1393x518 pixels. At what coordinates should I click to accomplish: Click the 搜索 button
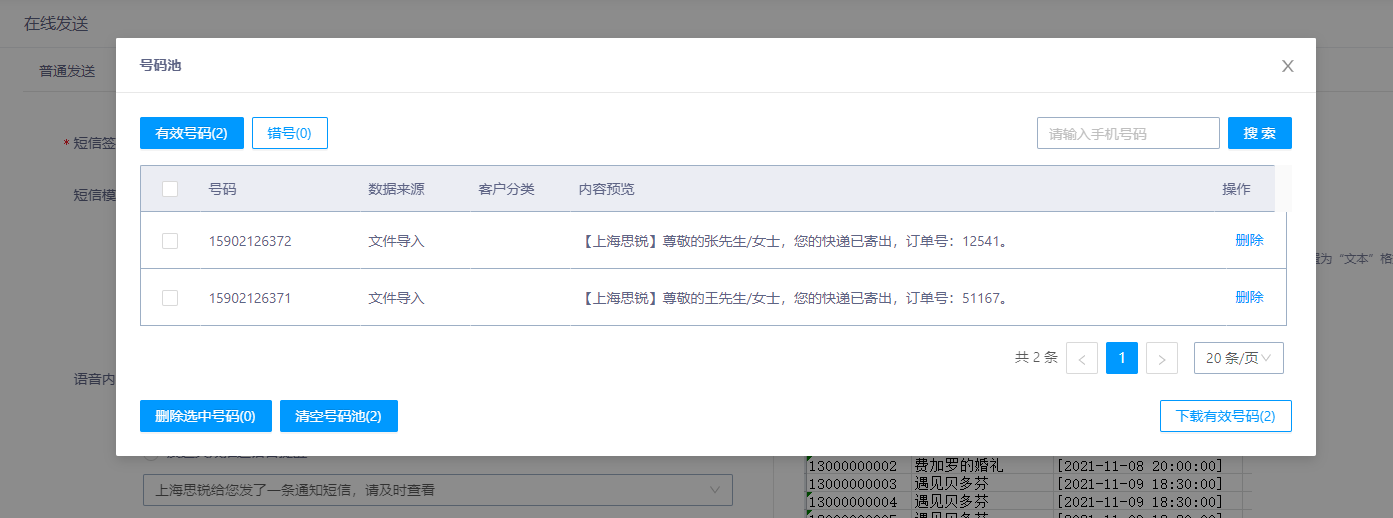(1259, 133)
